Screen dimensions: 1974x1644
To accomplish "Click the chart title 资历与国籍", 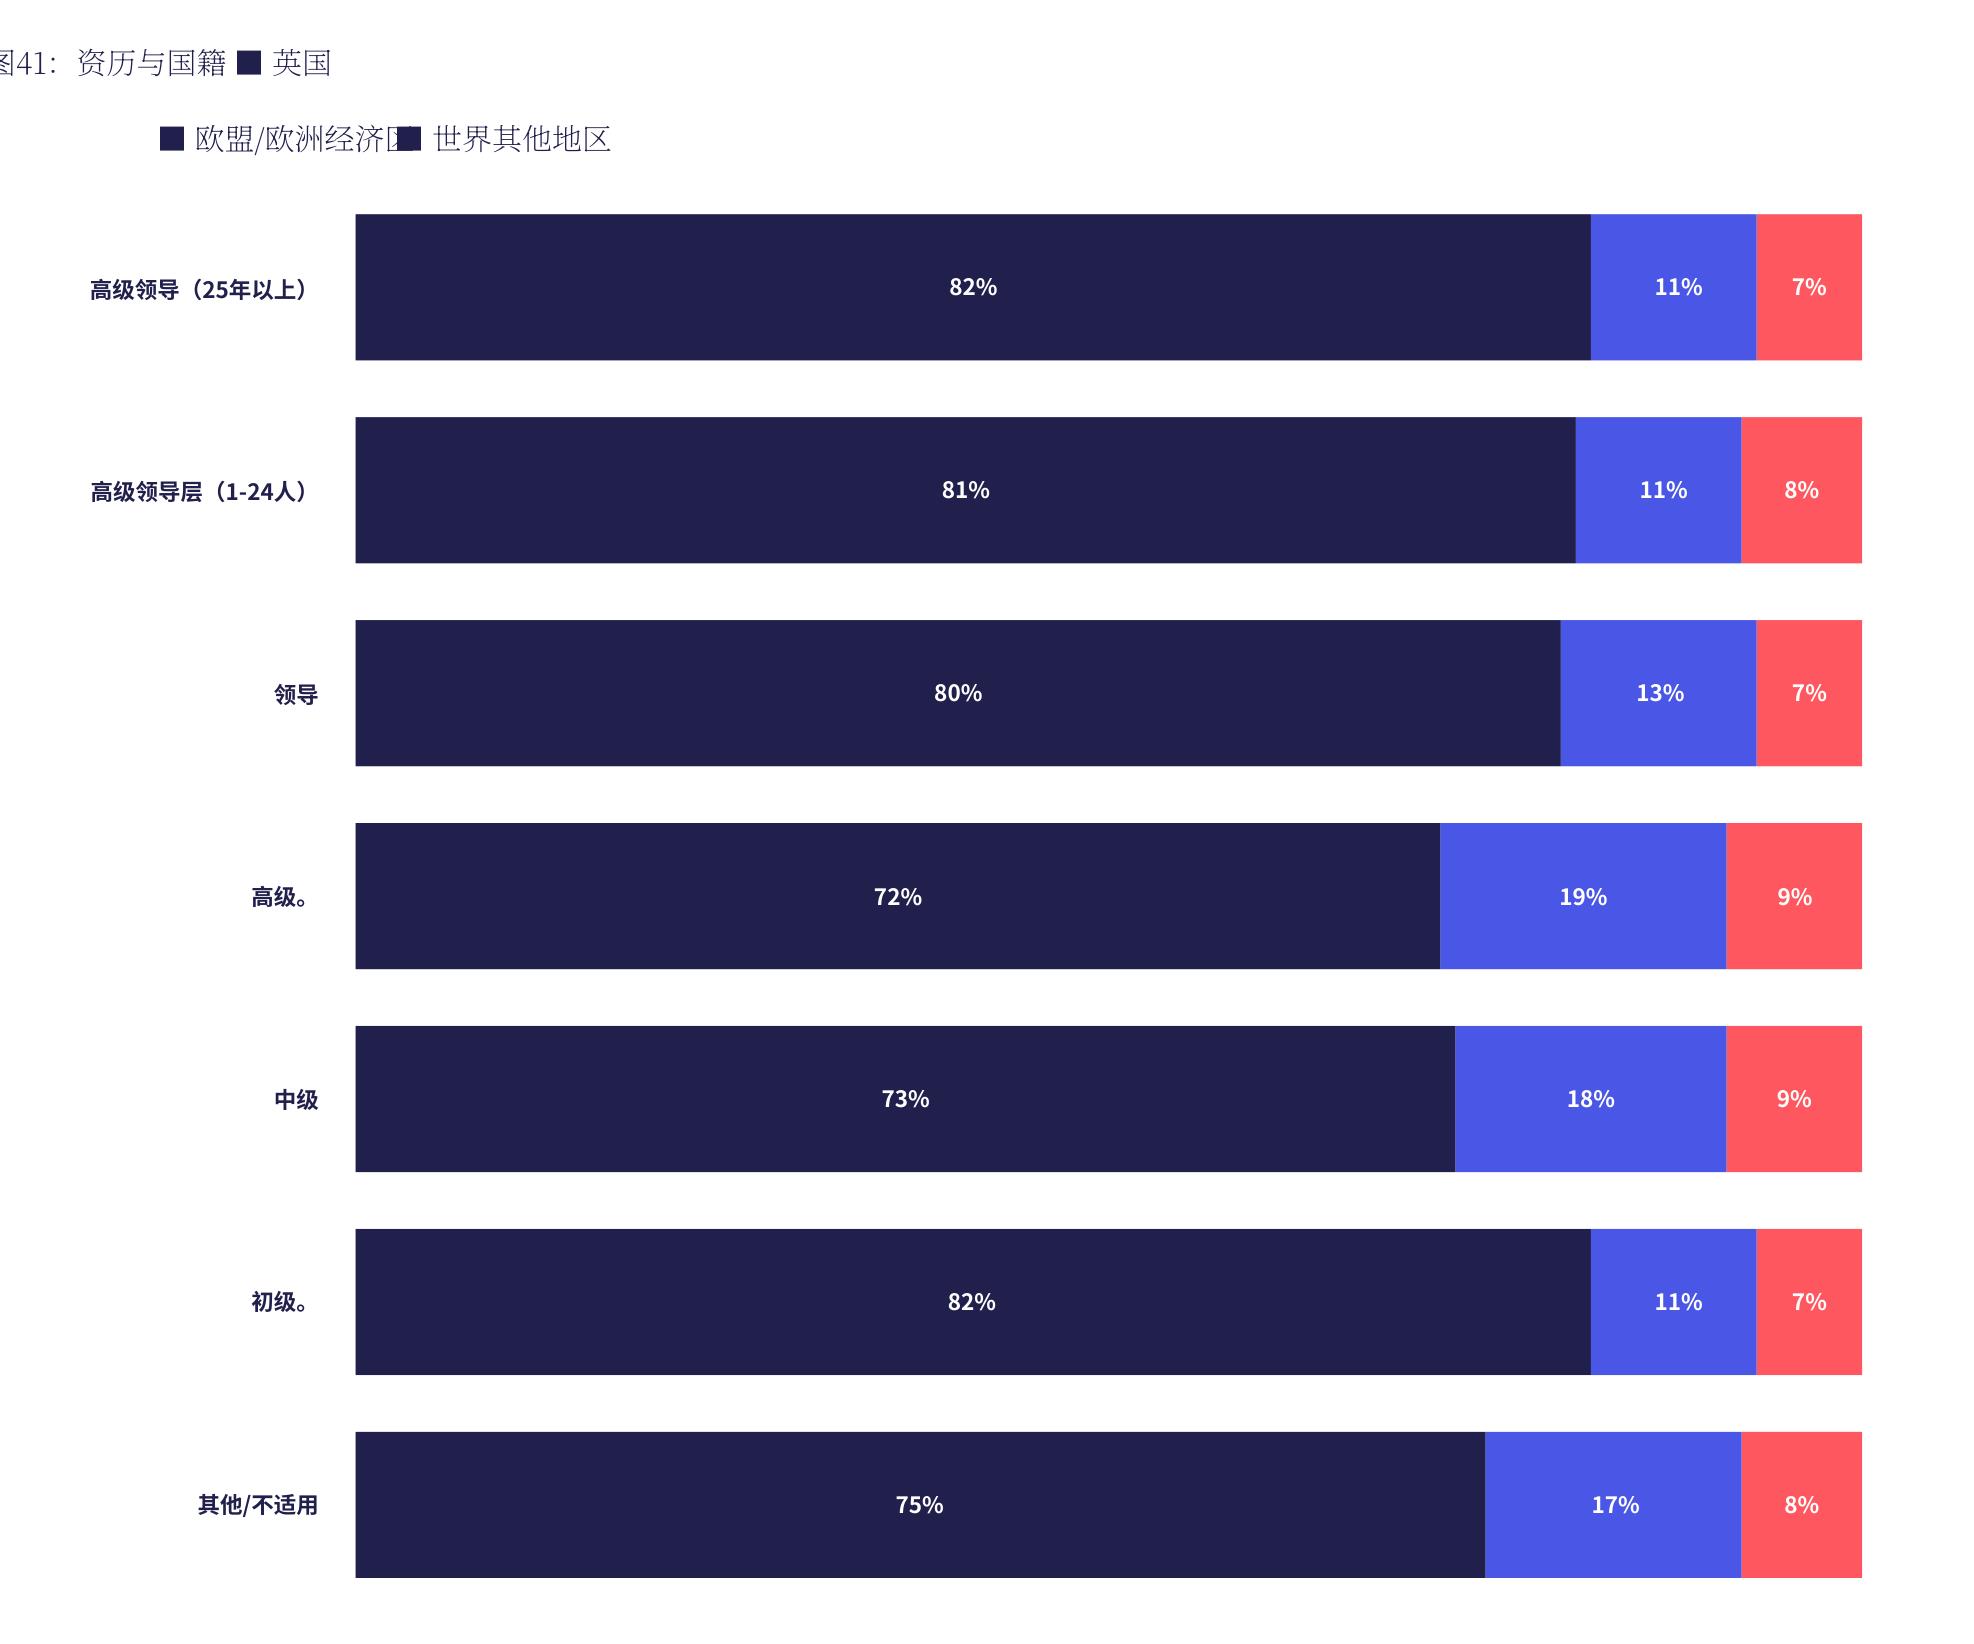I will pos(152,63).
